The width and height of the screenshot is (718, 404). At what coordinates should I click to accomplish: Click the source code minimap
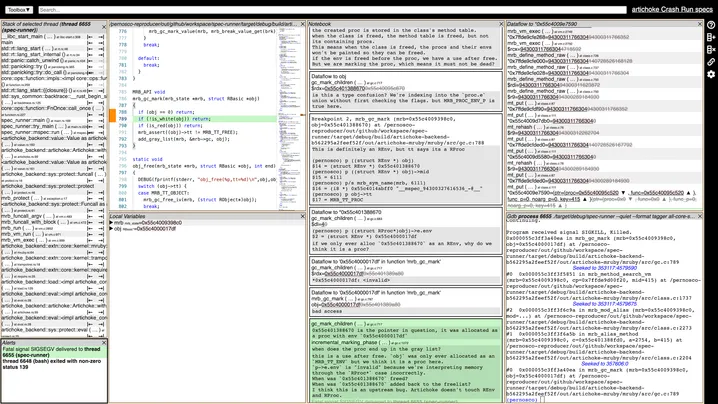click(x=290, y=119)
